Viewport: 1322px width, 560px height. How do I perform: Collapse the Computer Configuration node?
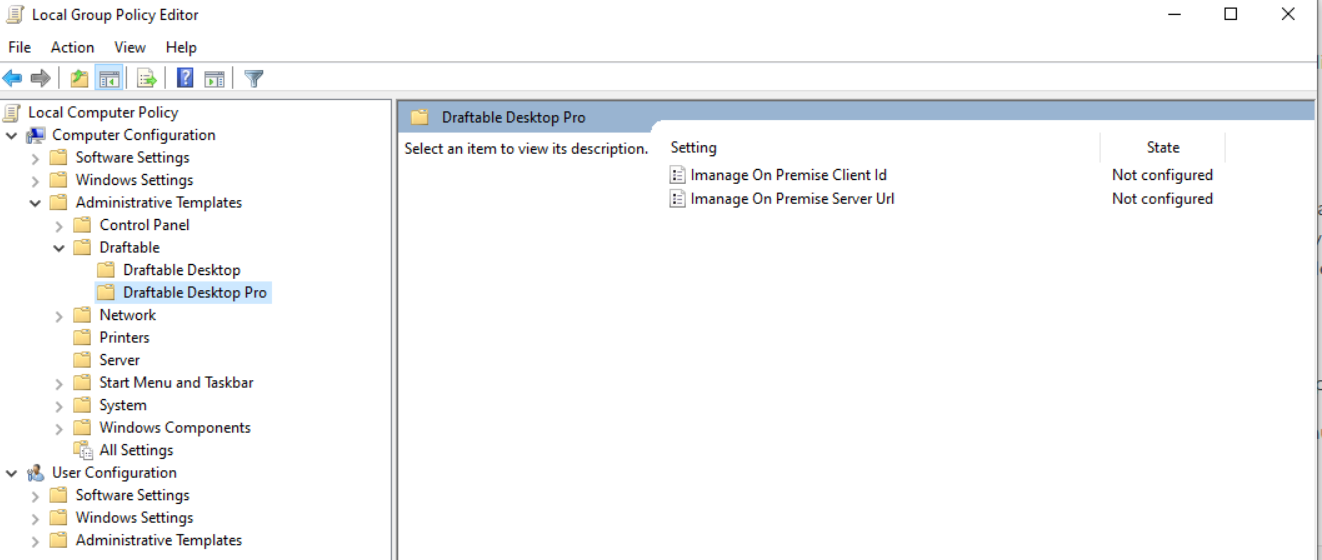click(x=12, y=135)
